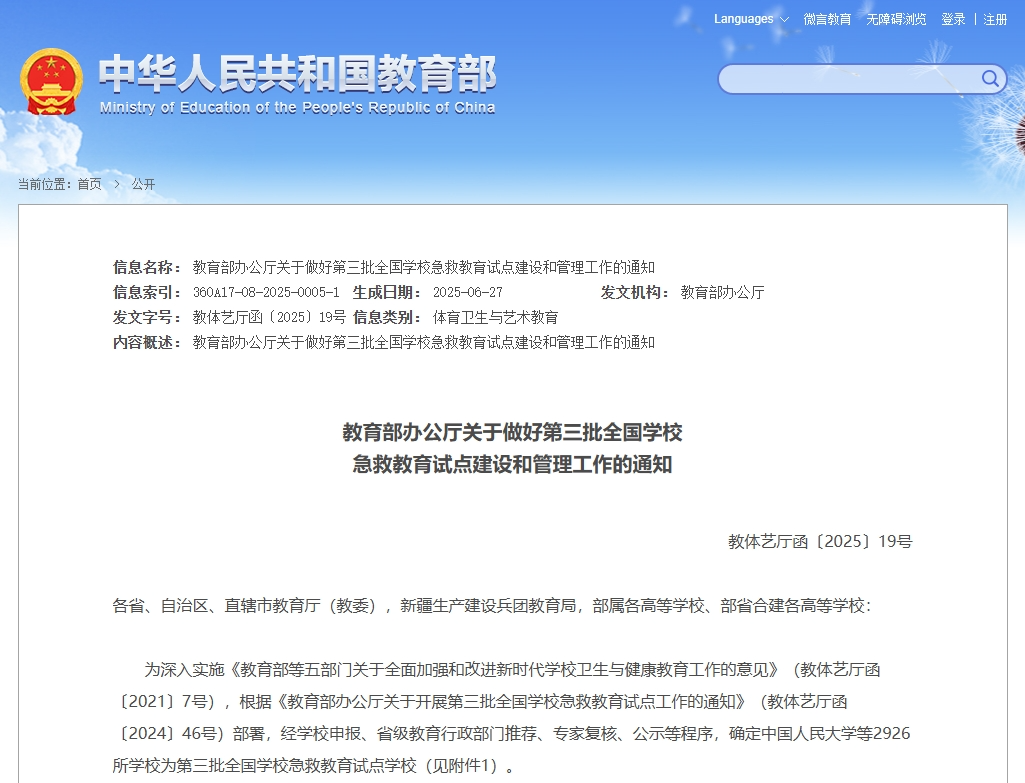
Task: Click the addressee line 各省、自治区、直辖市教育厅
Action: pyautogui.click(x=492, y=606)
